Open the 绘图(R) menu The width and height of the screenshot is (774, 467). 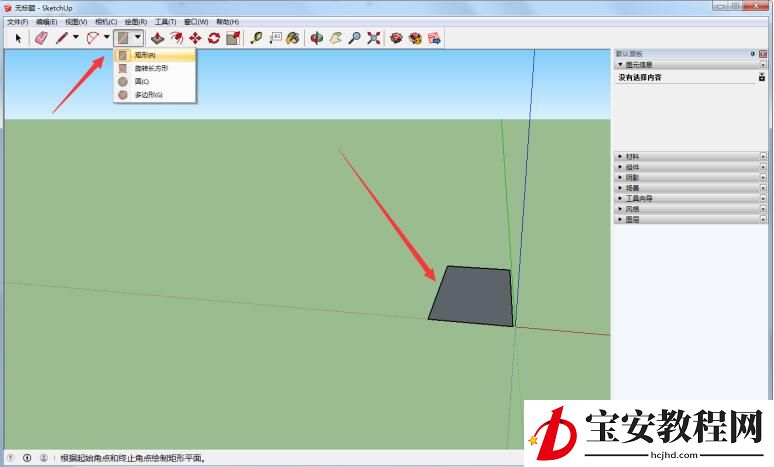point(136,22)
